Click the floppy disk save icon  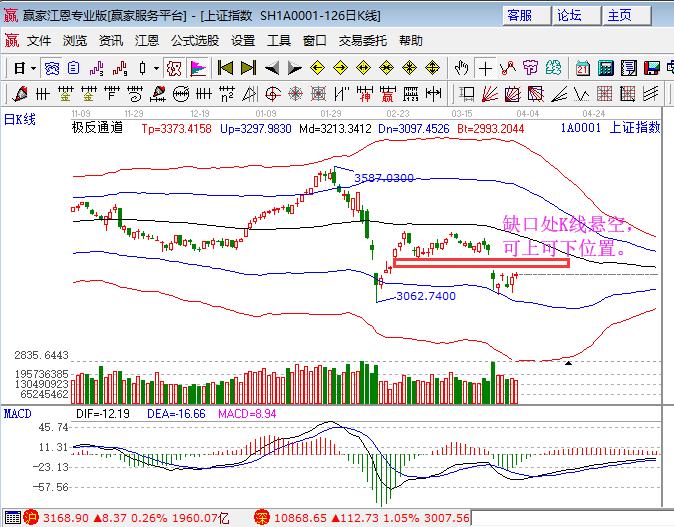[x=652, y=68]
